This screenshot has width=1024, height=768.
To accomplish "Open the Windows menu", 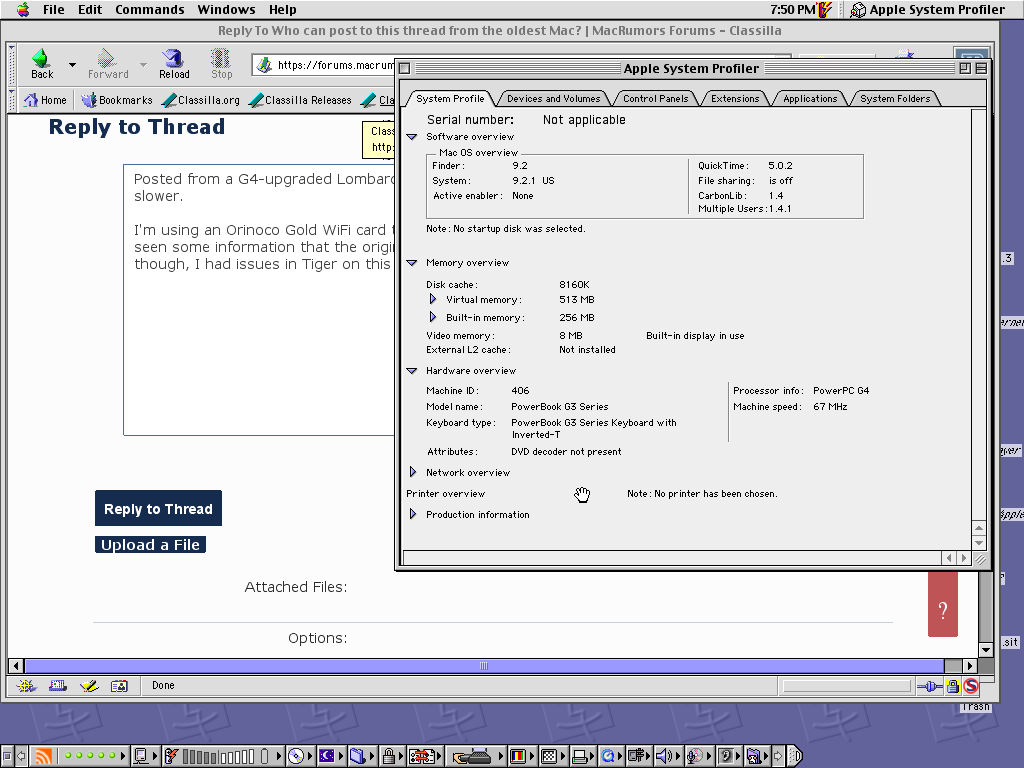I will [x=227, y=10].
